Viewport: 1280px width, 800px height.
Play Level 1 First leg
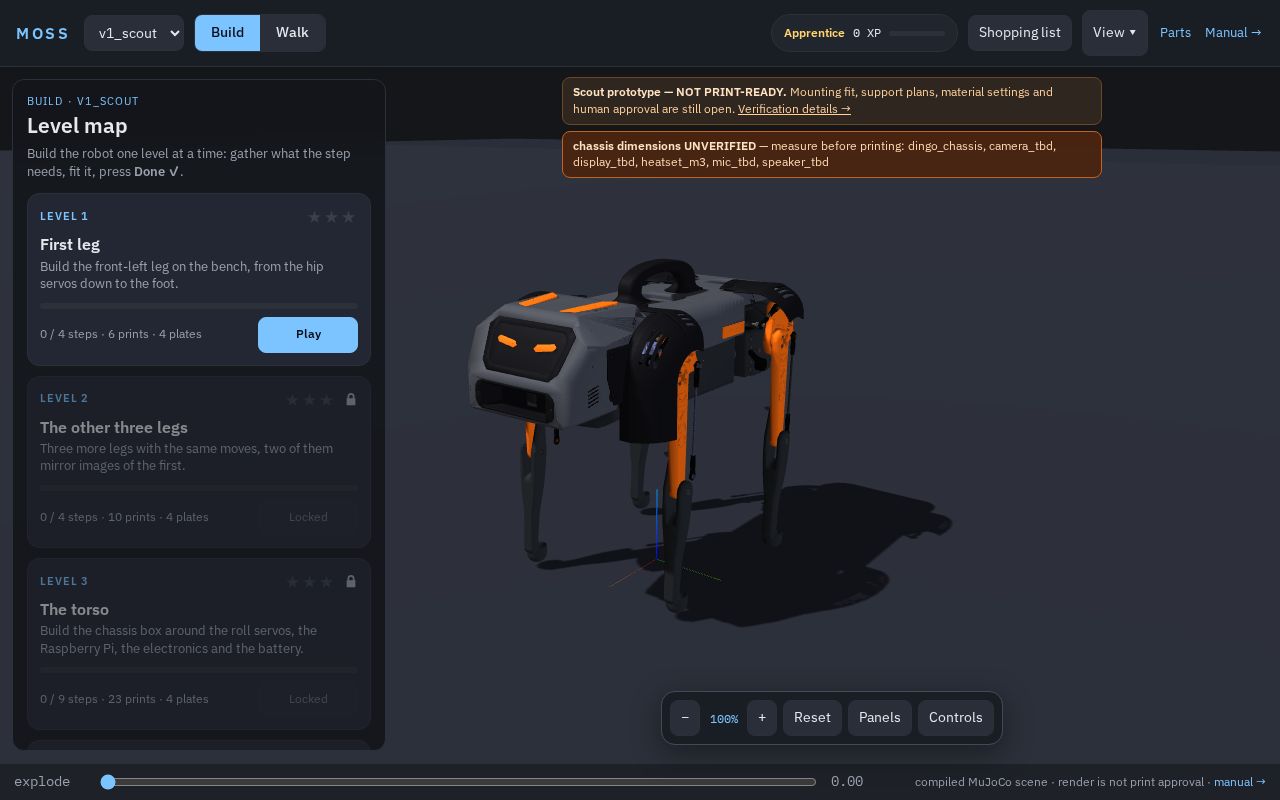[x=308, y=335]
